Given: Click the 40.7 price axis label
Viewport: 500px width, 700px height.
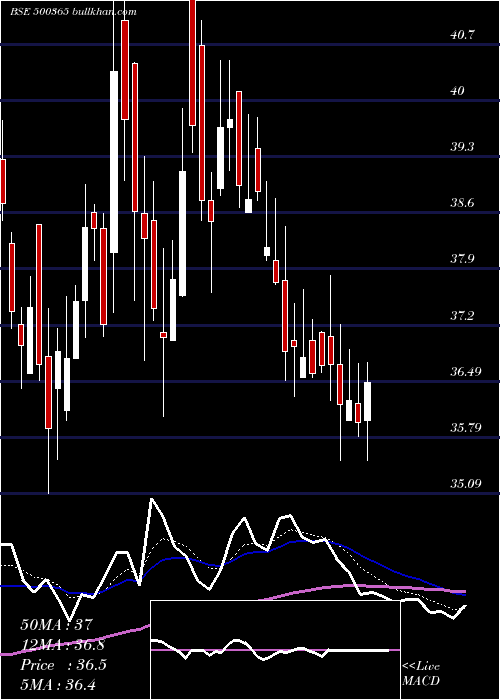Looking at the screenshot, I should (x=463, y=34).
